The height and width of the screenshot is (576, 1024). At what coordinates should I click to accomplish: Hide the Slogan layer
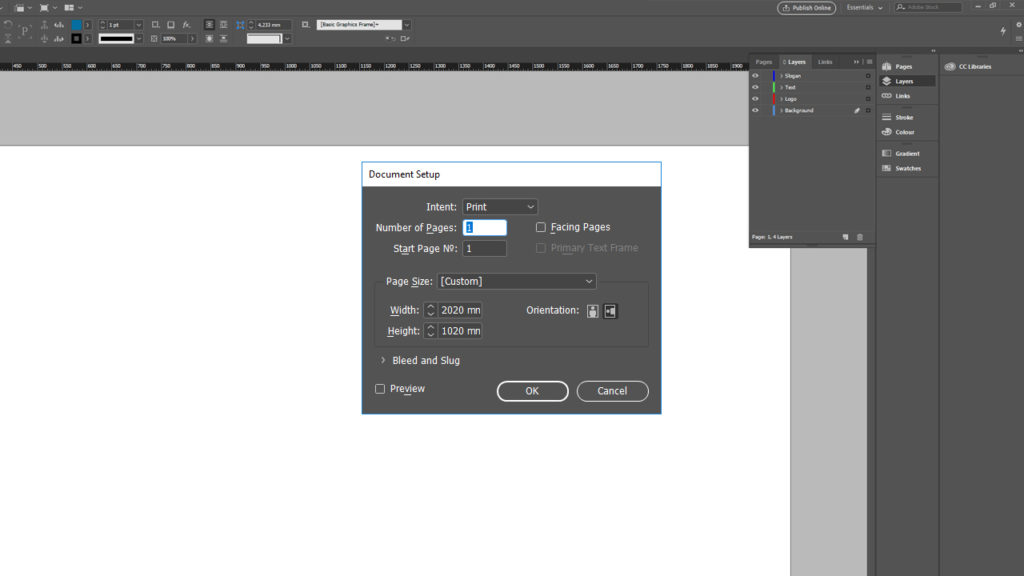(x=755, y=76)
